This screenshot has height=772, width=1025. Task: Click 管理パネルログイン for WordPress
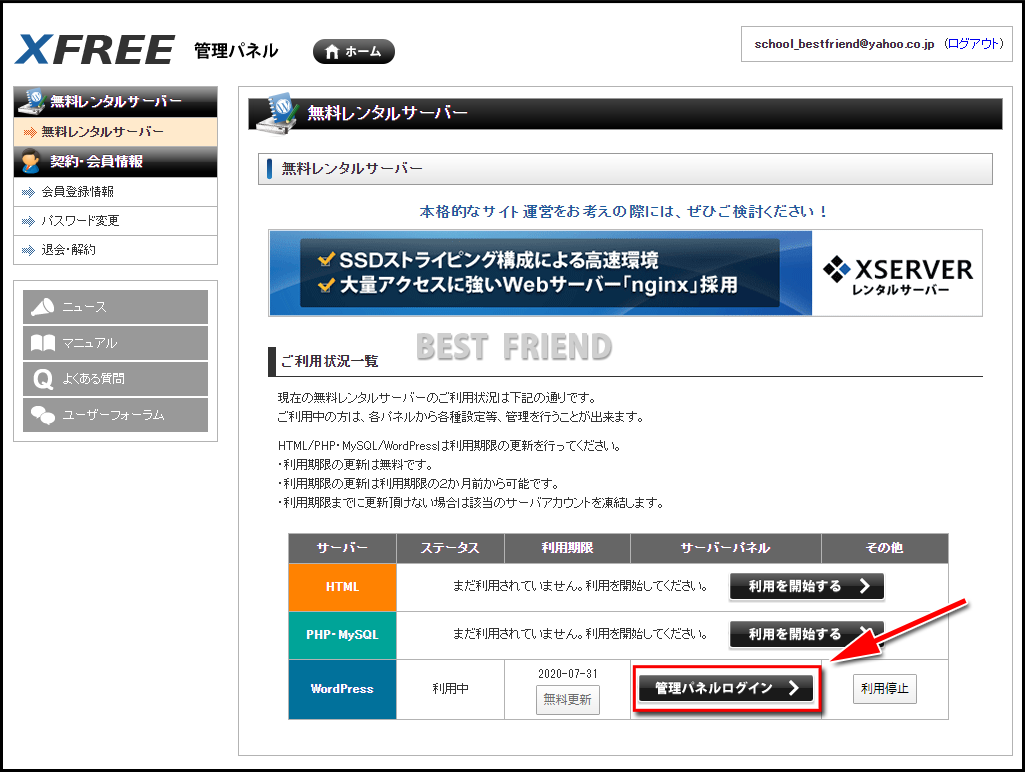pos(726,688)
